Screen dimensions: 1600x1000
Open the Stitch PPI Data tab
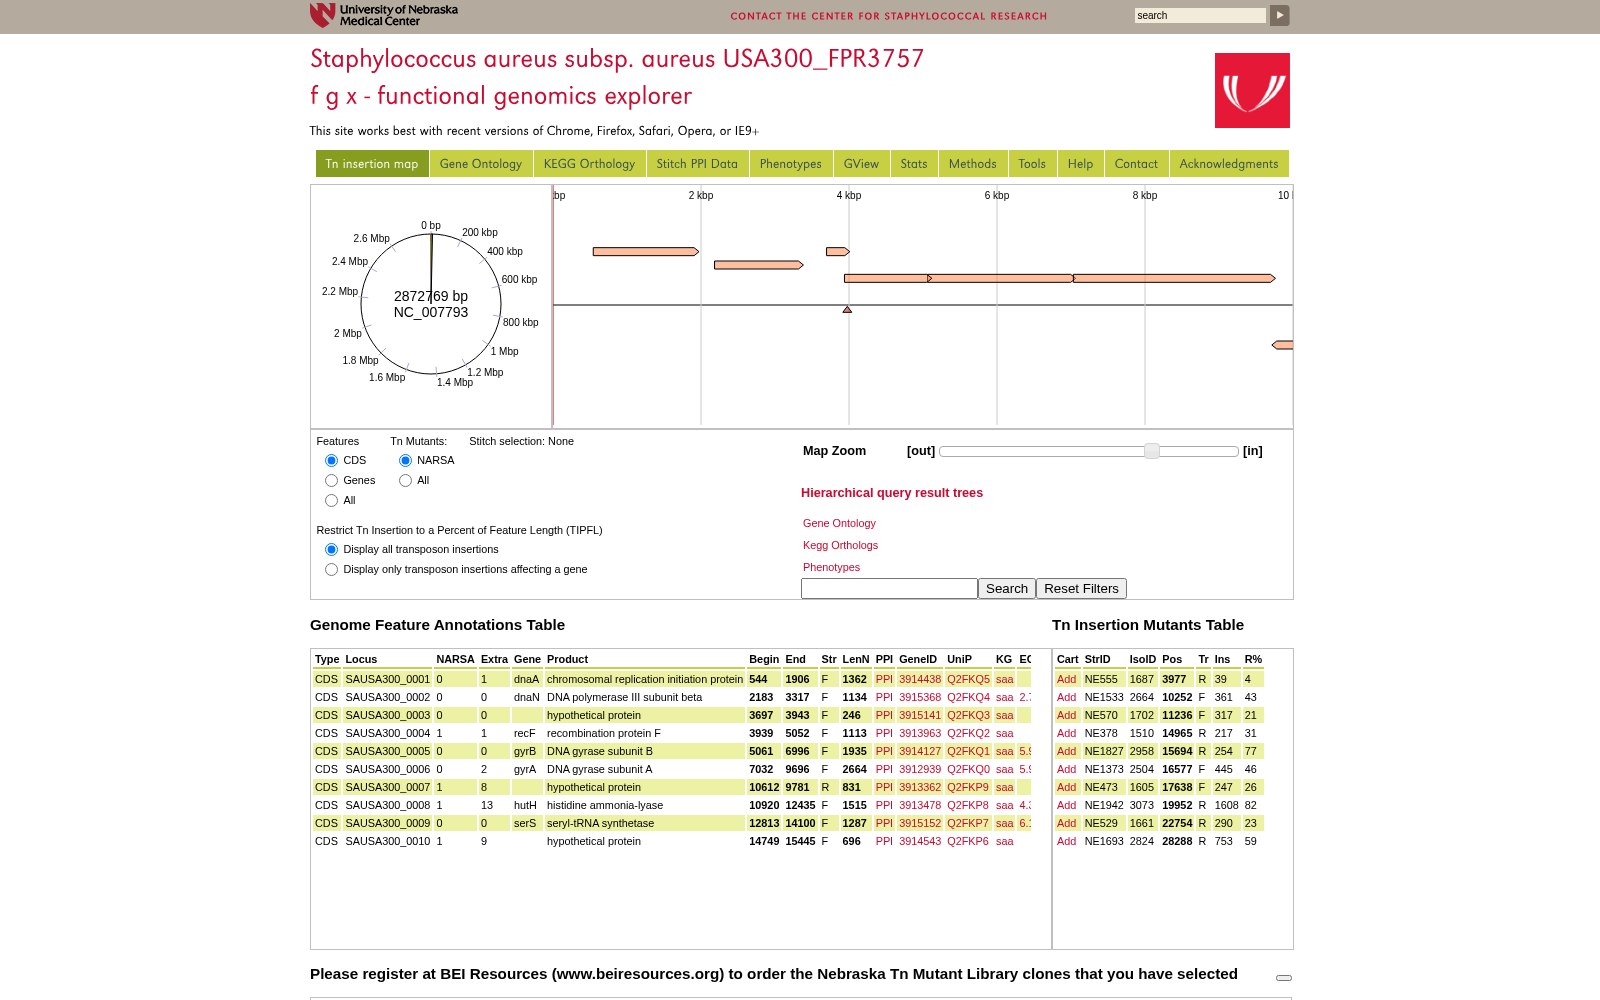point(698,164)
